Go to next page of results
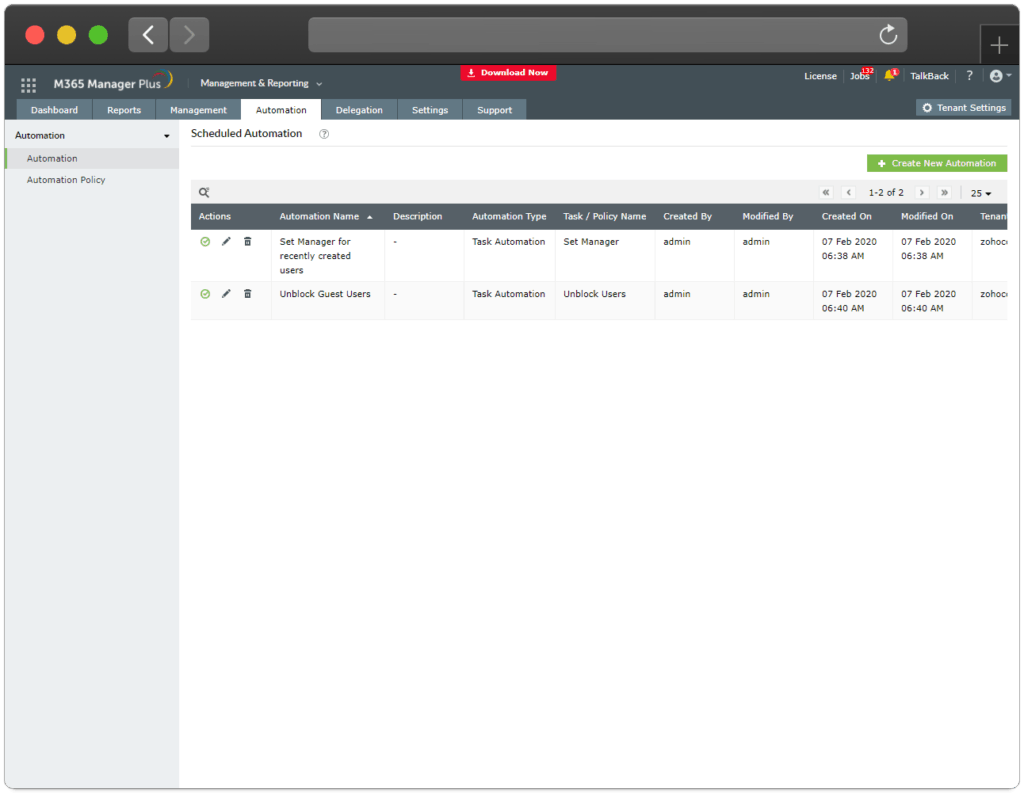 921,192
